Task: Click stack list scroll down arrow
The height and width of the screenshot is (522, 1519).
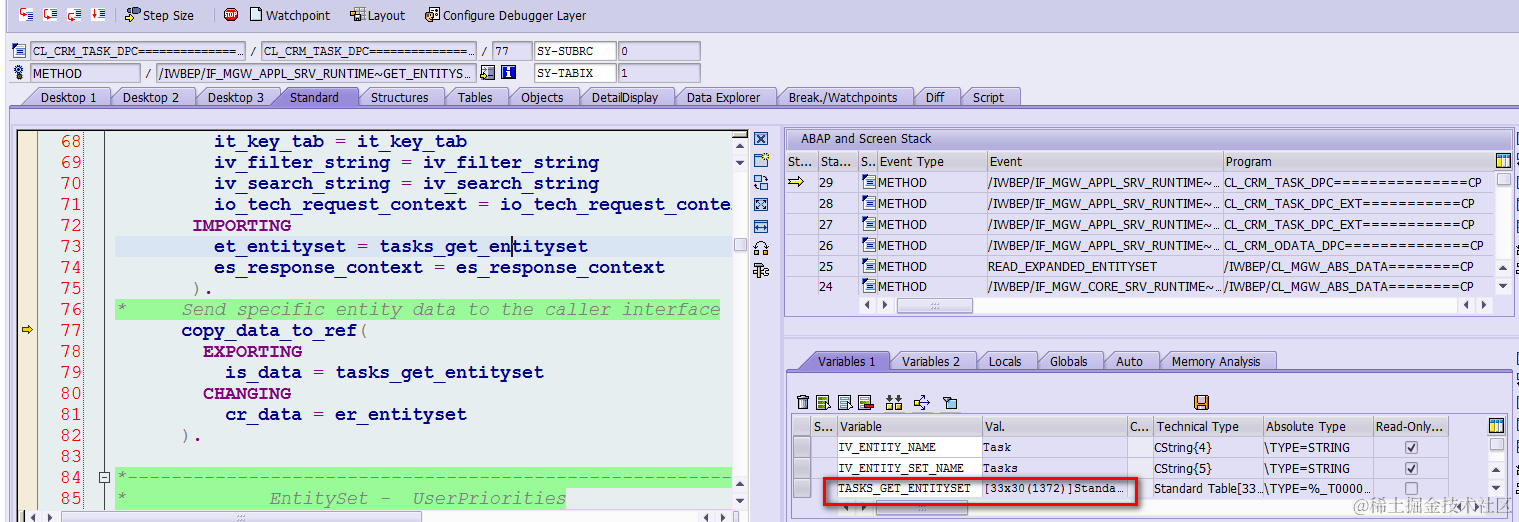Action: pos(1503,286)
